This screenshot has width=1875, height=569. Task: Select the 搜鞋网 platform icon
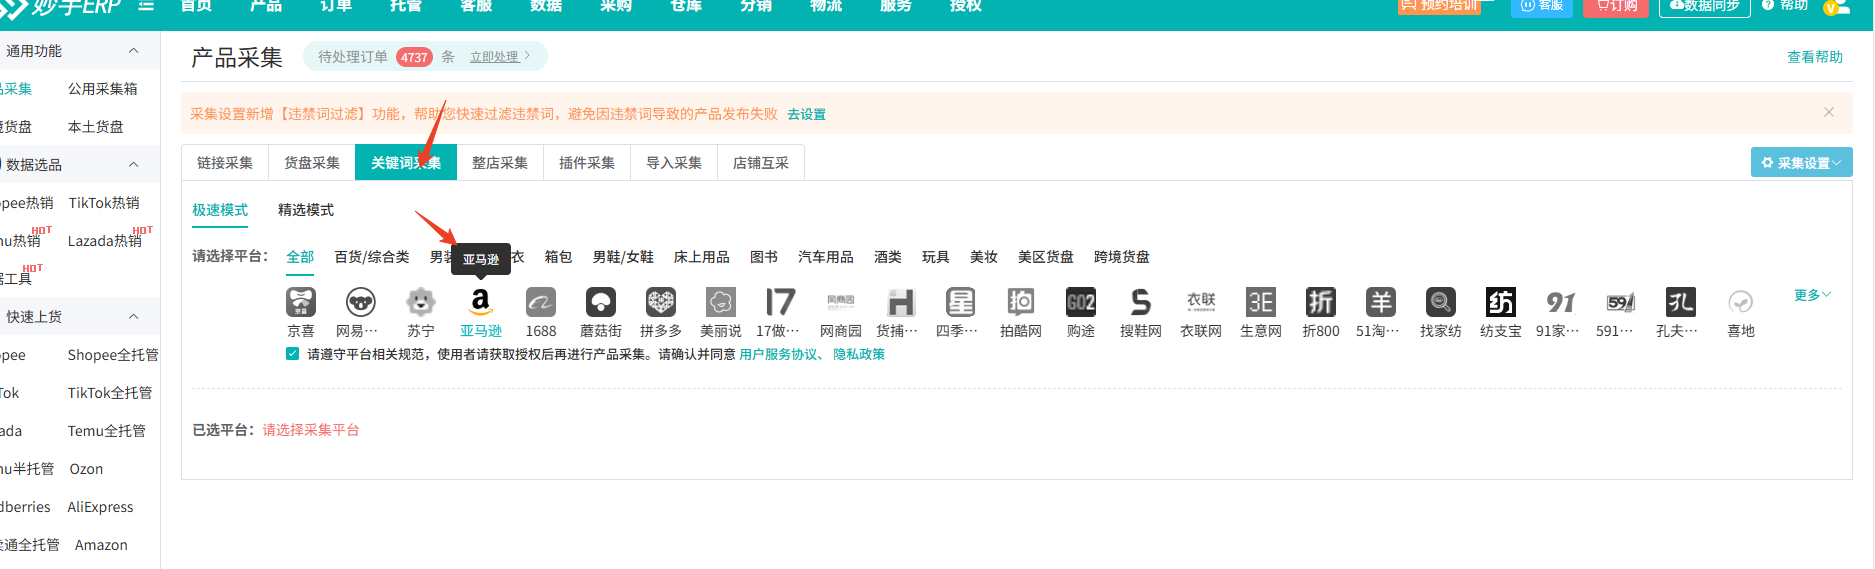[1141, 302]
